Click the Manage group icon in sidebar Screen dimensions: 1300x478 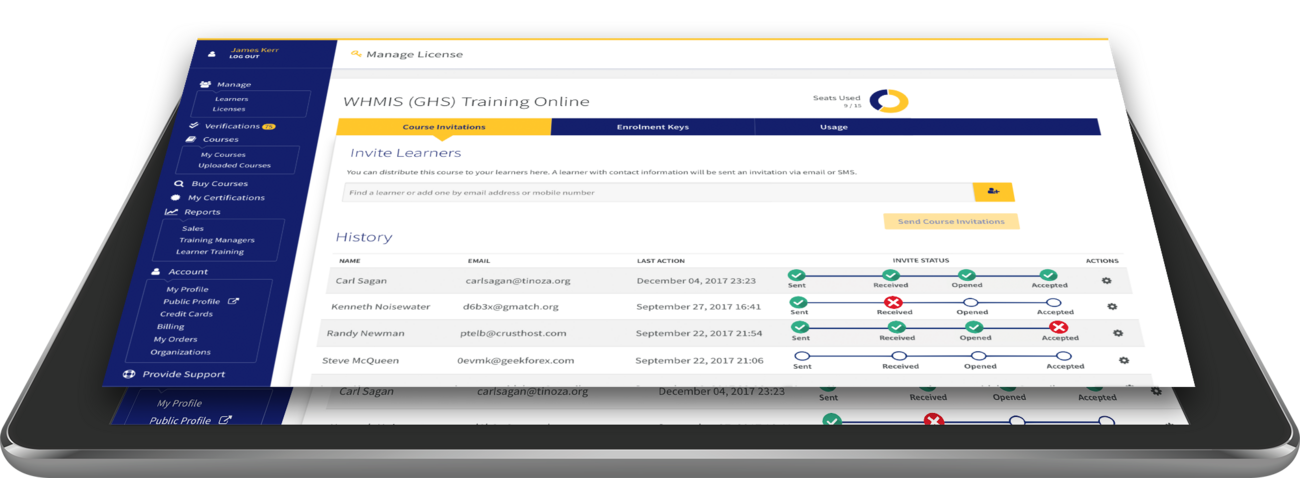pos(205,85)
